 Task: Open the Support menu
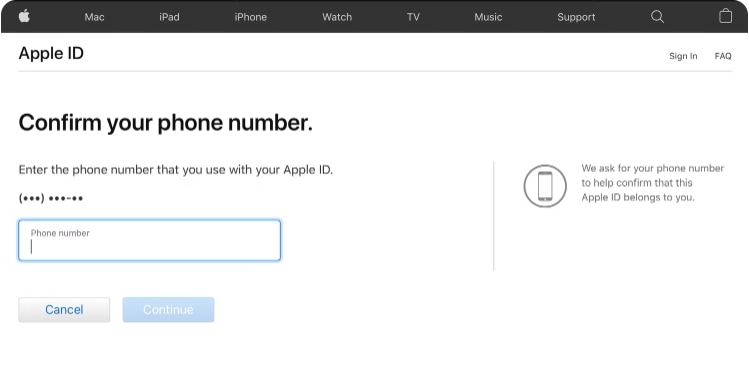[576, 17]
